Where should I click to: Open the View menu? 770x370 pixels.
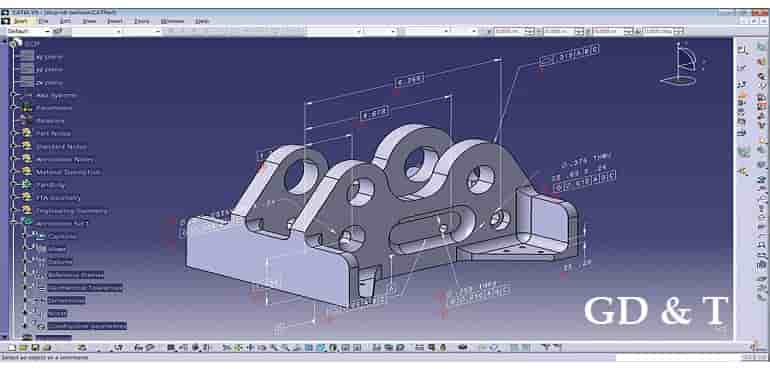pyautogui.click(x=89, y=21)
